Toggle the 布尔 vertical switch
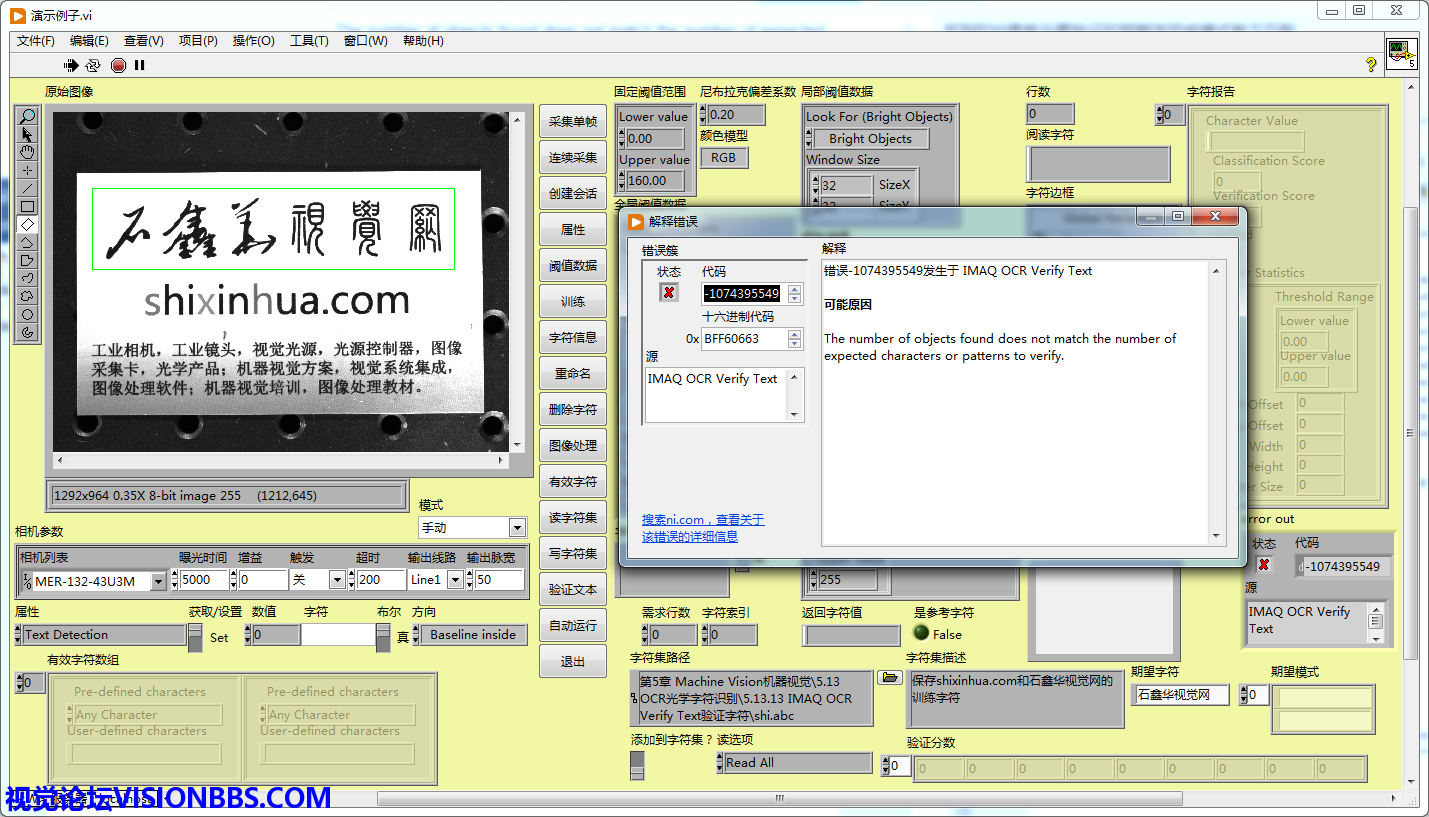Image resolution: width=1429 pixels, height=817 pixels. click(x=383, y=637)
